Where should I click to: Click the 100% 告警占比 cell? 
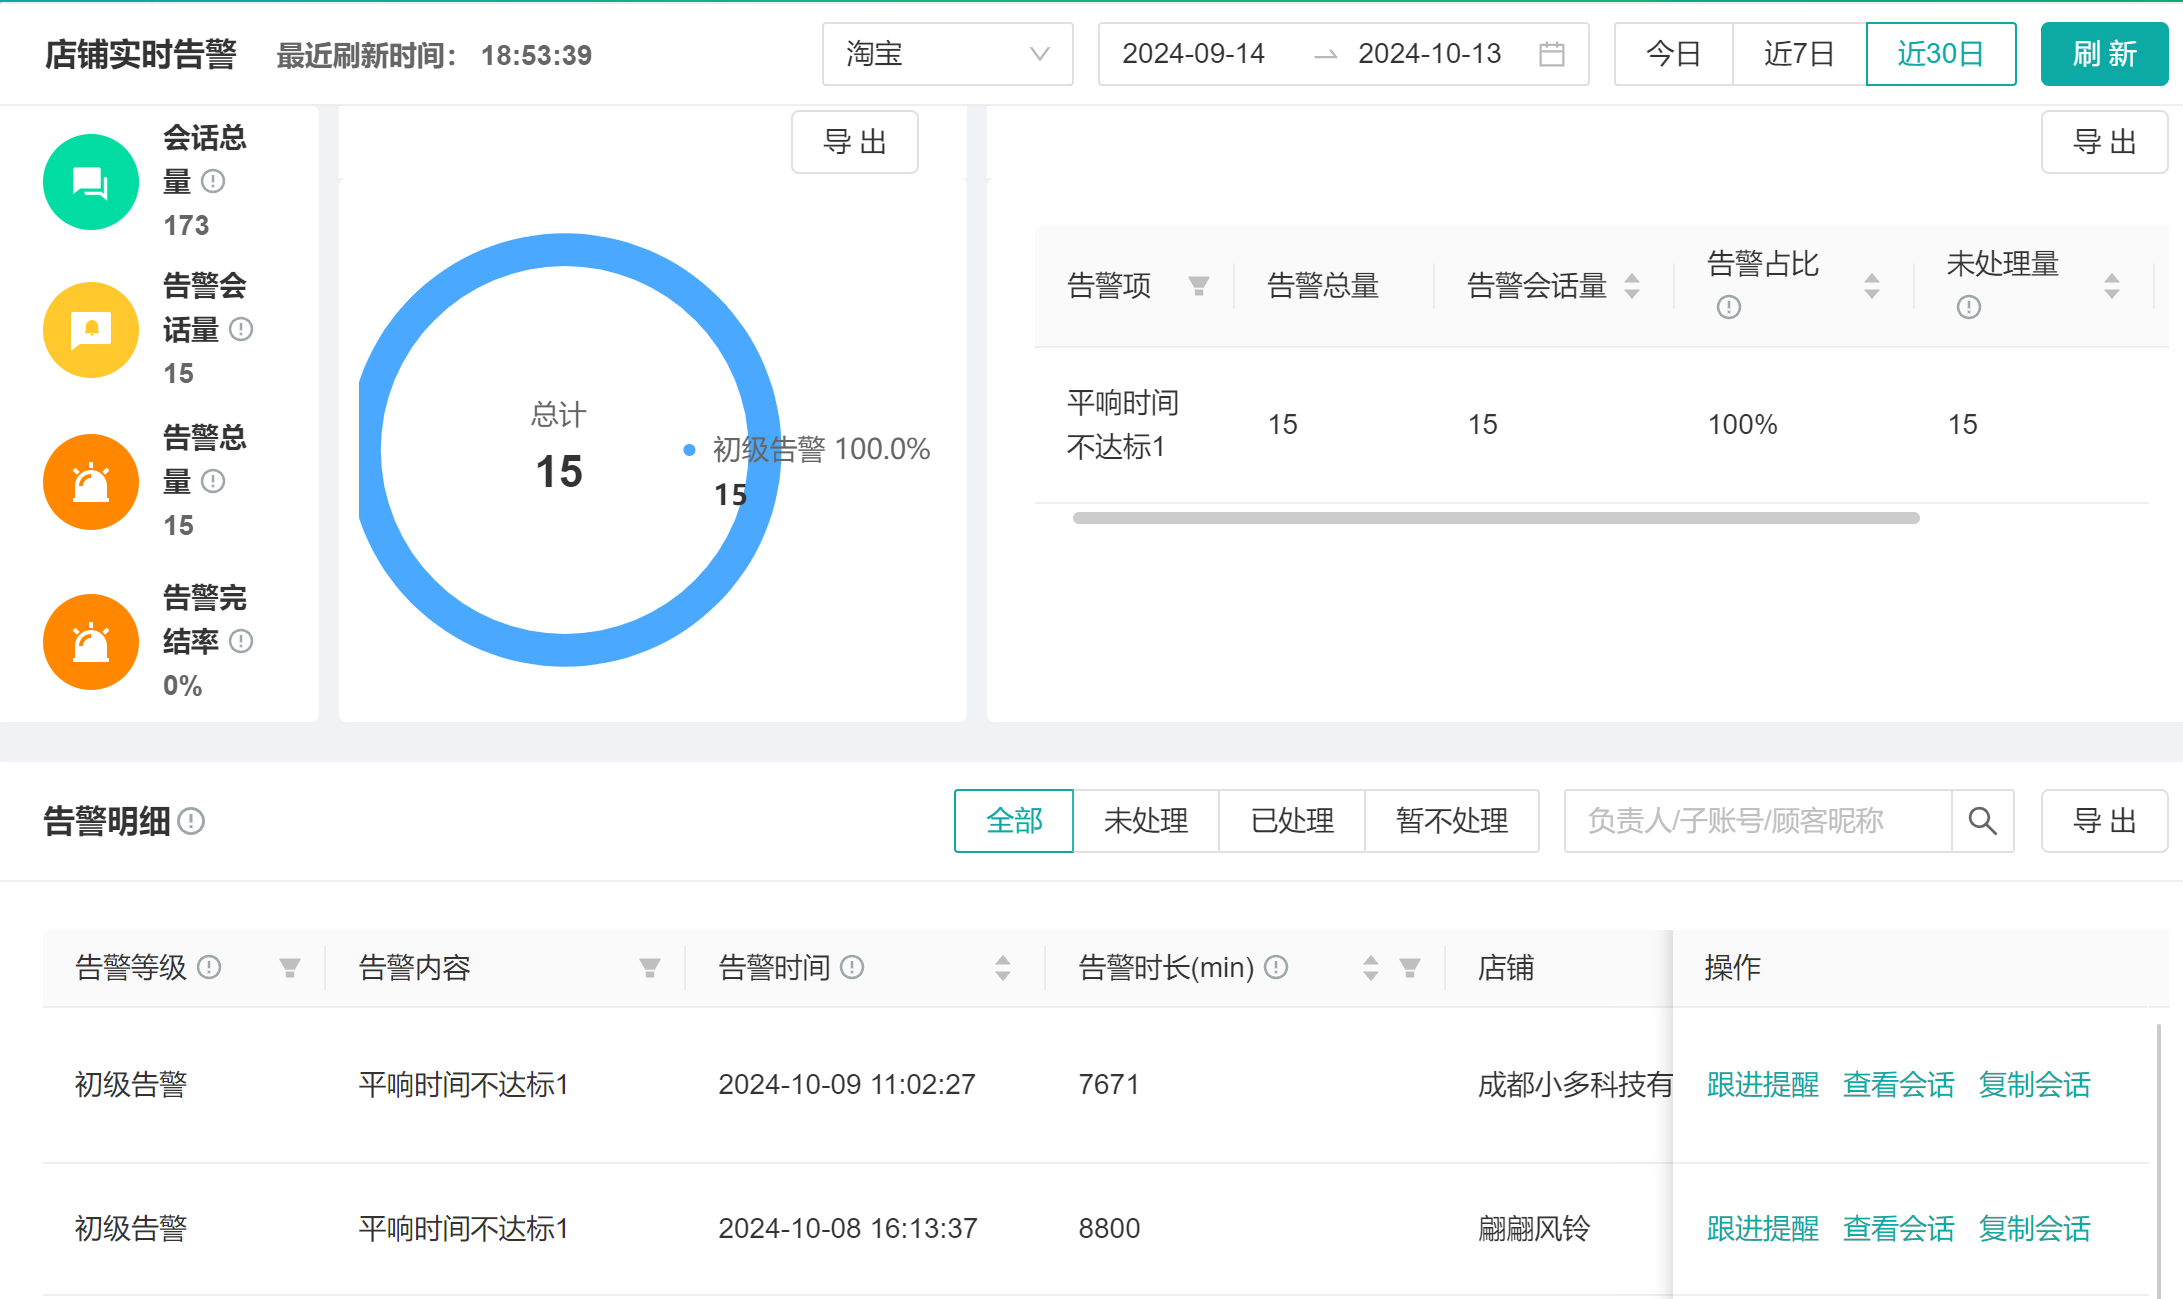1743,425
